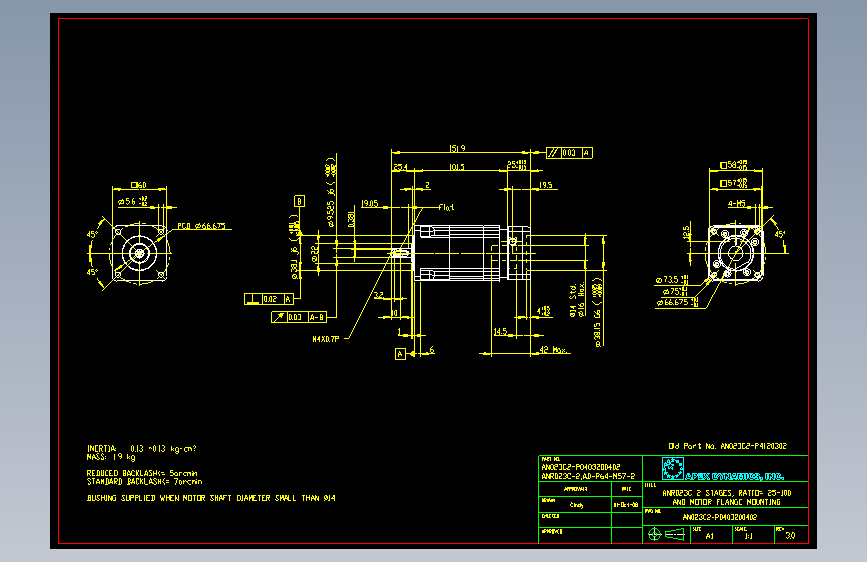Click the 19.05 dimension text

point(370,204)
